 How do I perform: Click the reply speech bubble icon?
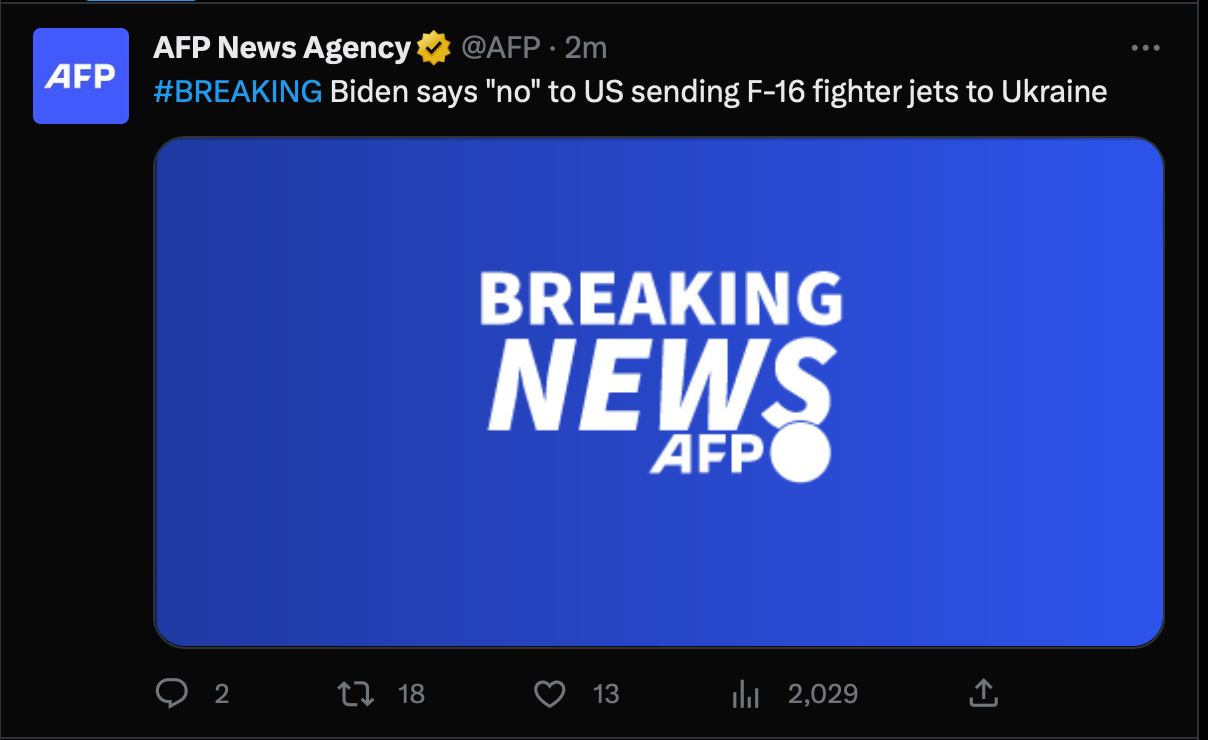[x=173, y=693]
